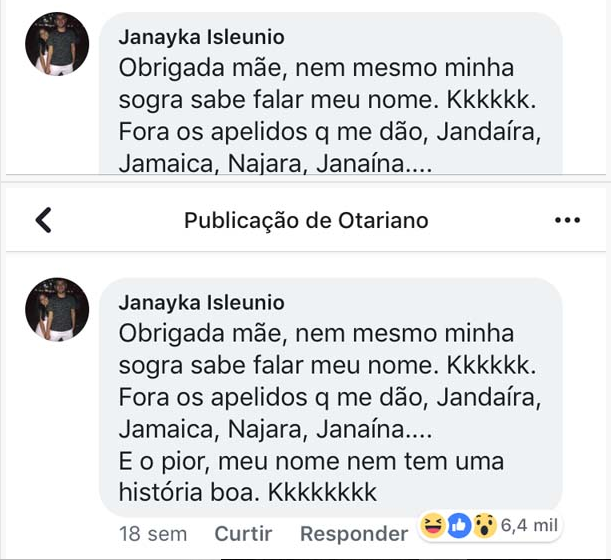Open the upper Janayka Isleunio profile picture
This screenshot has height=560, width=611.
(x=57, y=44)
